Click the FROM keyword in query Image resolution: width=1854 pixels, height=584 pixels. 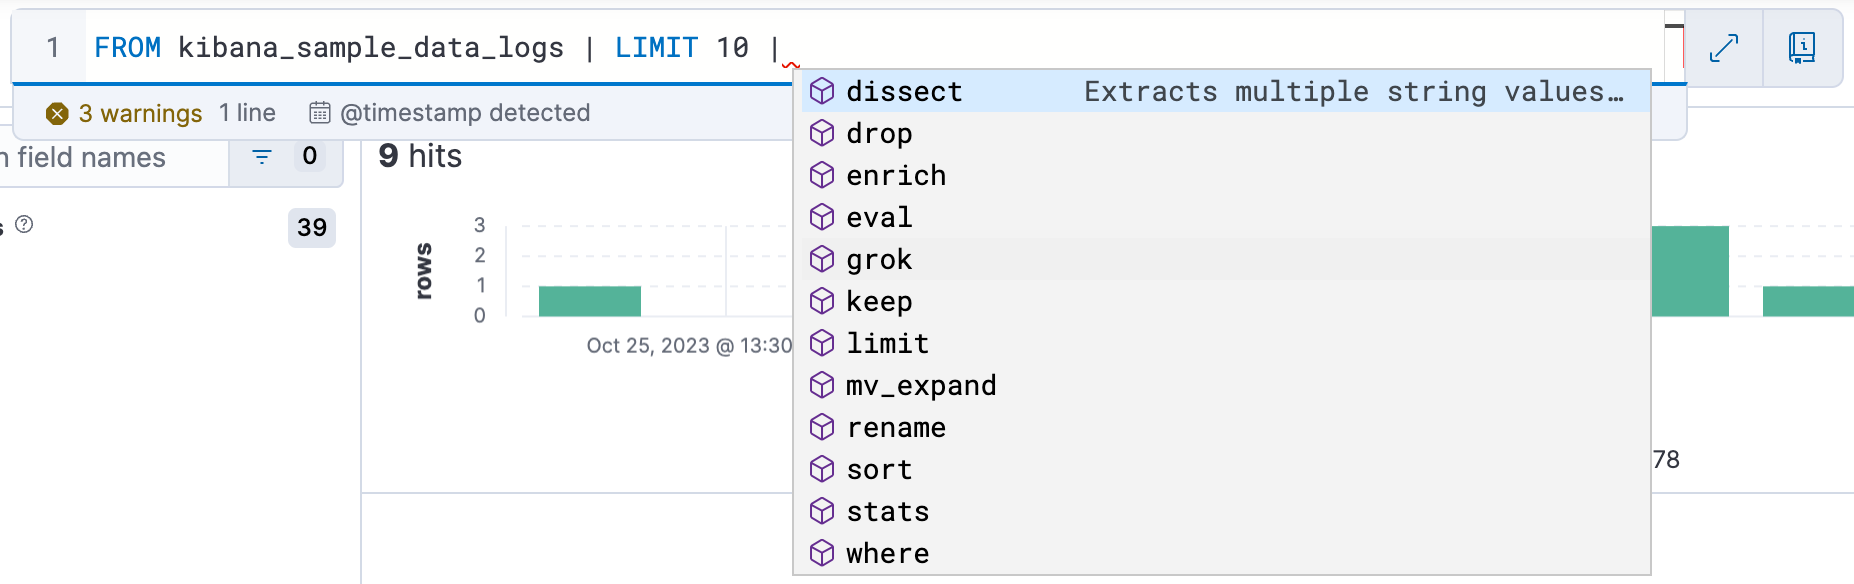[127, 47]
